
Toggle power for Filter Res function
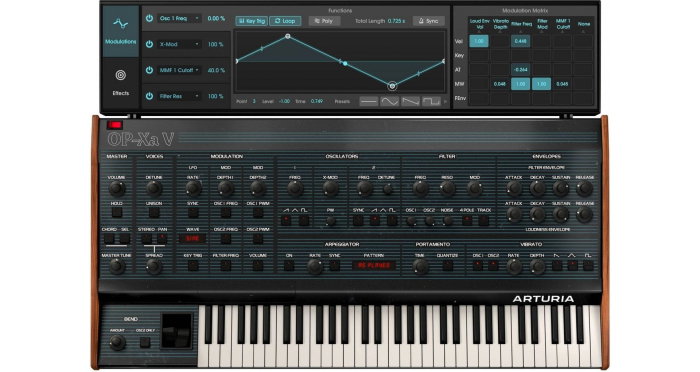click(149, 96)
